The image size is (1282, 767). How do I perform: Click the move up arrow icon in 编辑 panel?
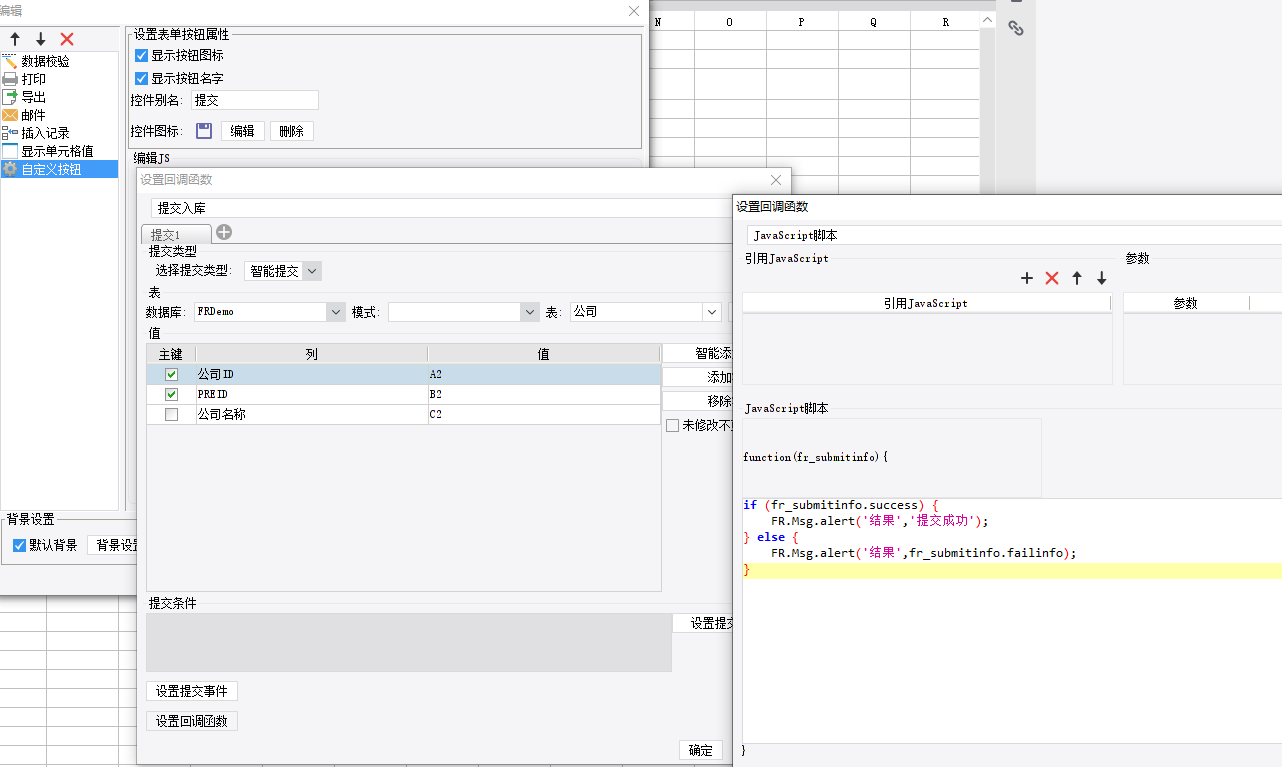pos(15,39)
